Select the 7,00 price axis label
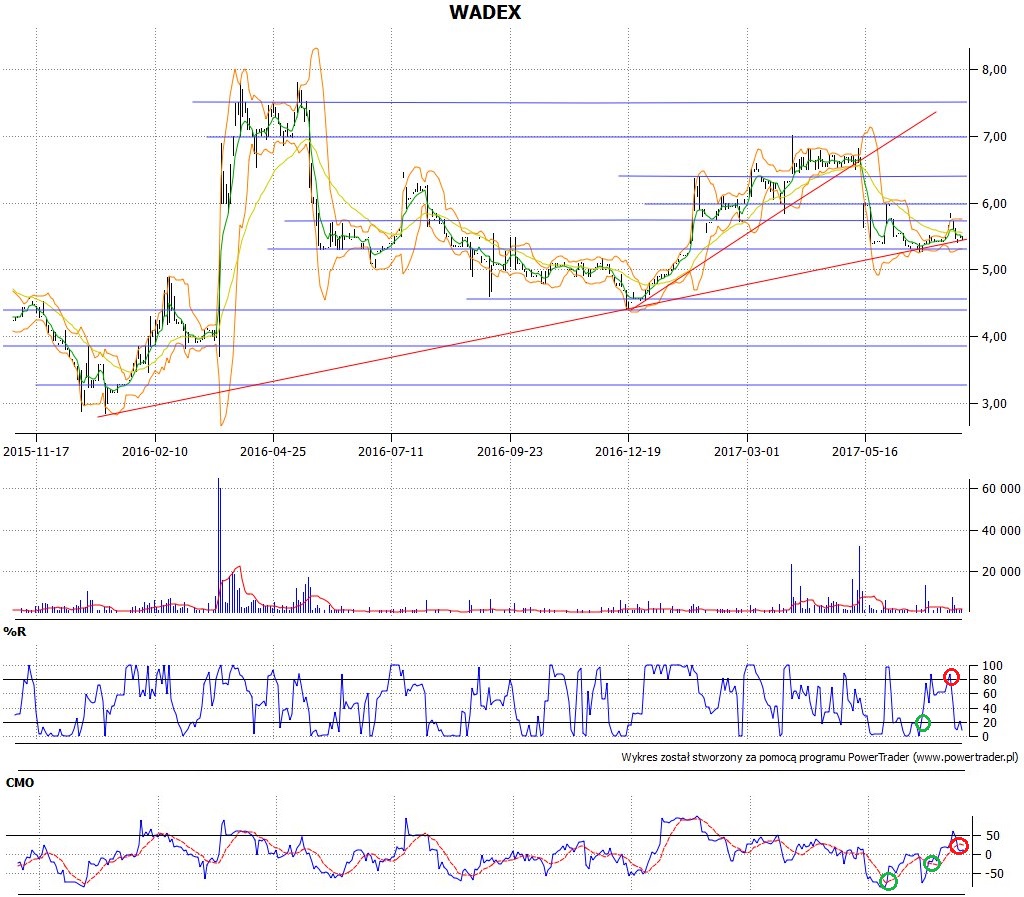This screenshot has width=1024, height=897. [994, 136]
